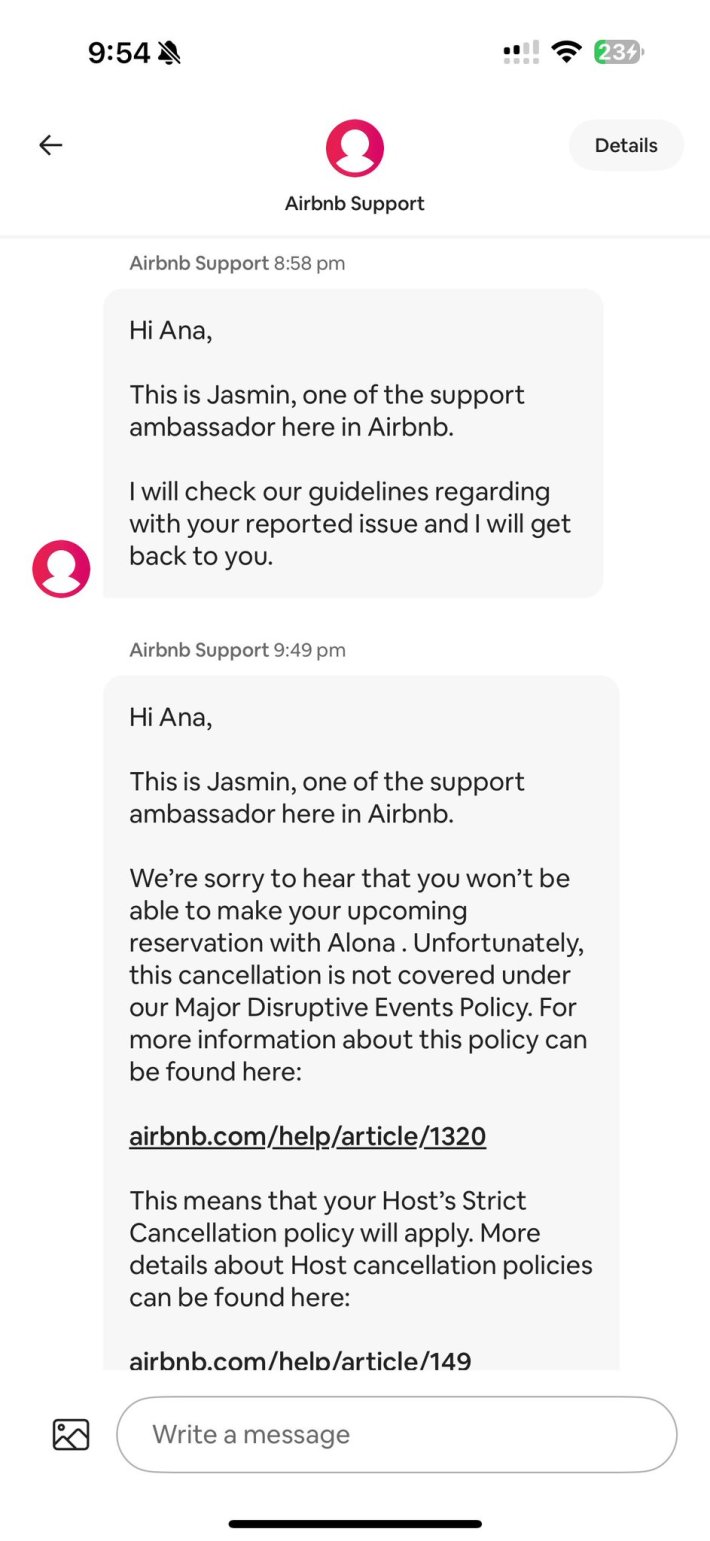Tap the back arrow to leave chat
710x1541 pixels.
pyautogui.click(x=51, y=145)
